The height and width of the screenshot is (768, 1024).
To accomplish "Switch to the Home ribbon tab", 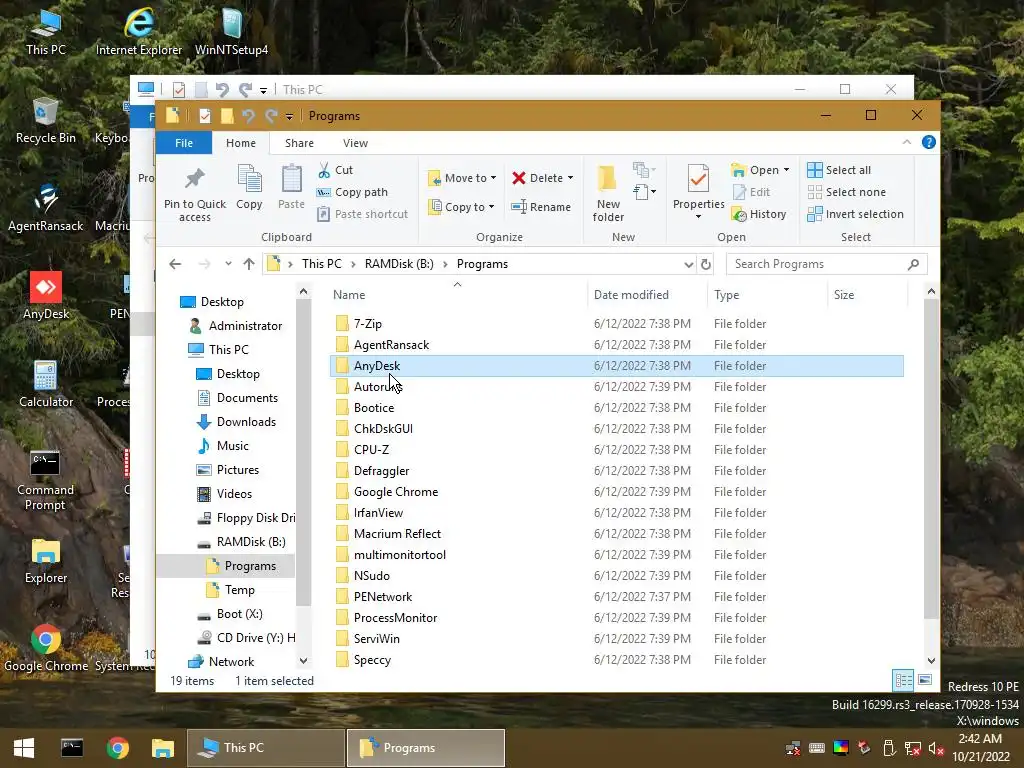I will tap(241, 143).
